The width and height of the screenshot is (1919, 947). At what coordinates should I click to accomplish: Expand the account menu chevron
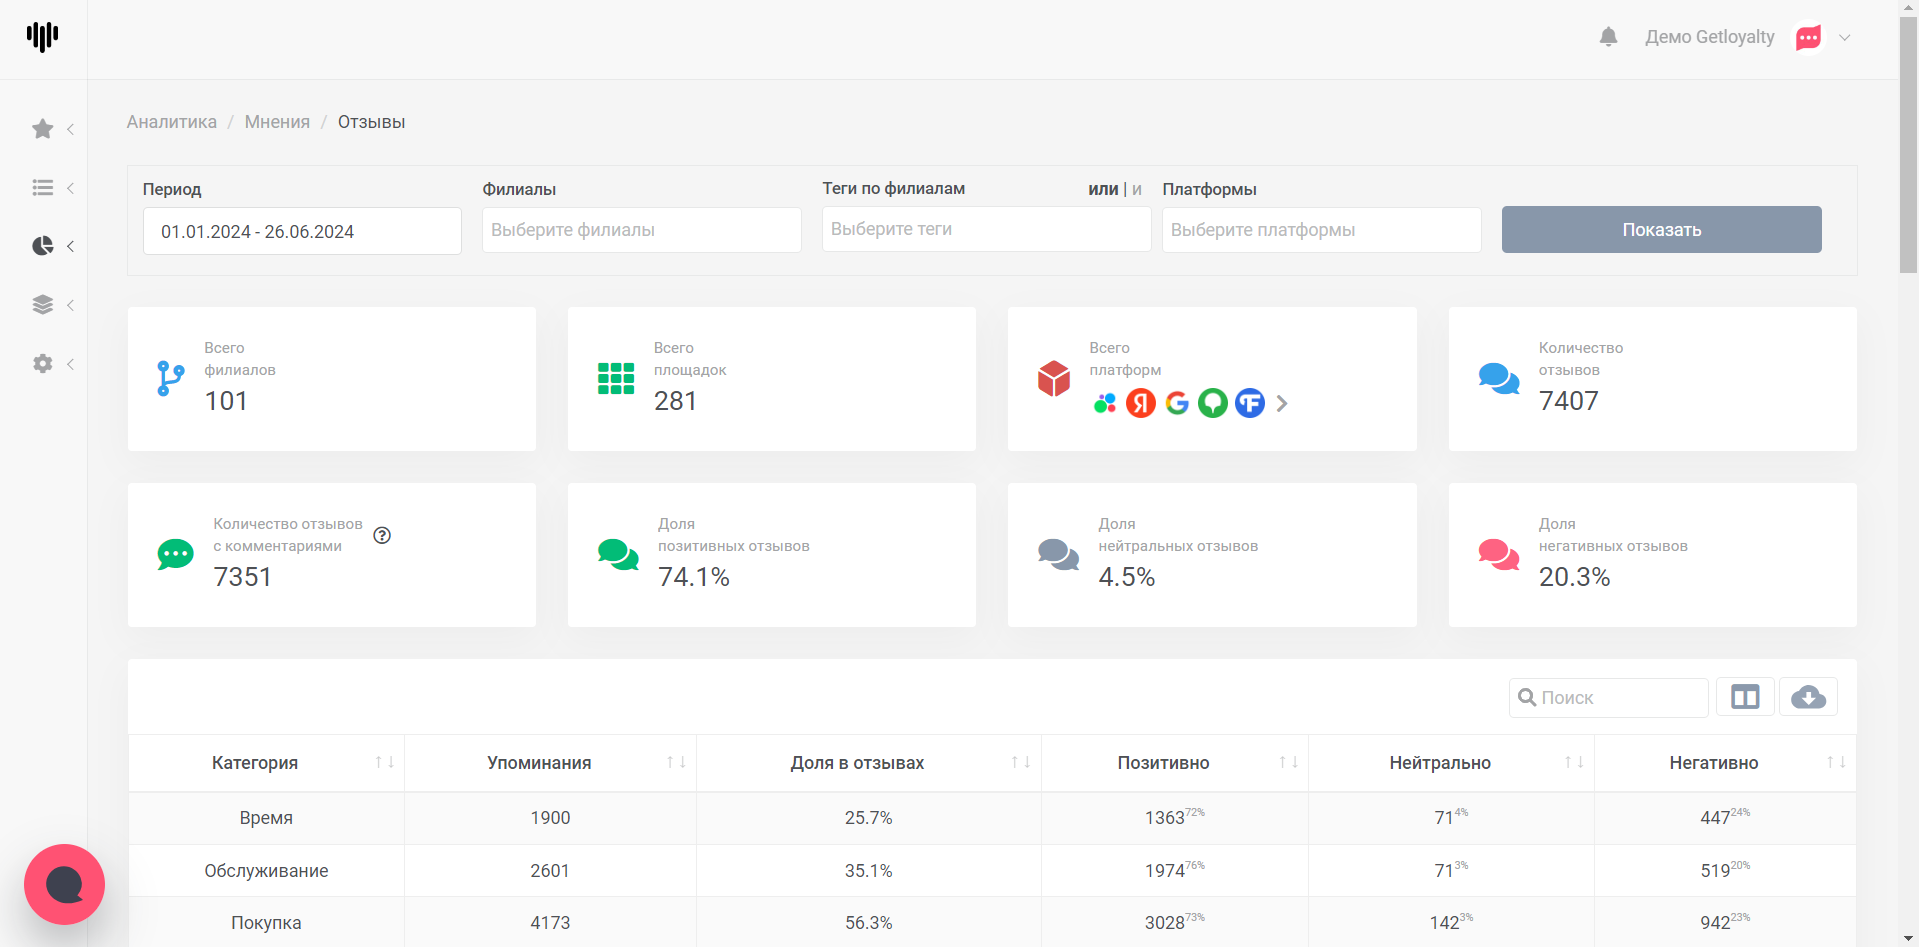coord(1845,38)
